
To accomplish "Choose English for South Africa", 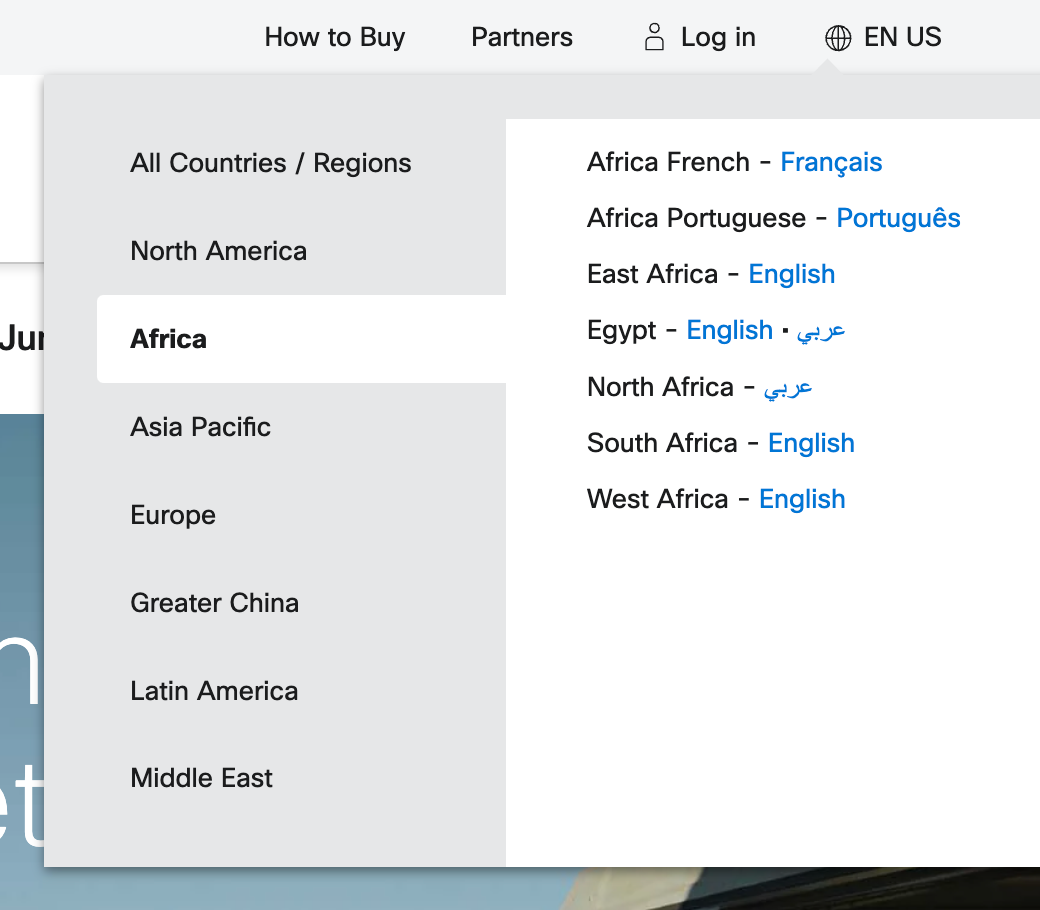I will click(x=811, y=443).
